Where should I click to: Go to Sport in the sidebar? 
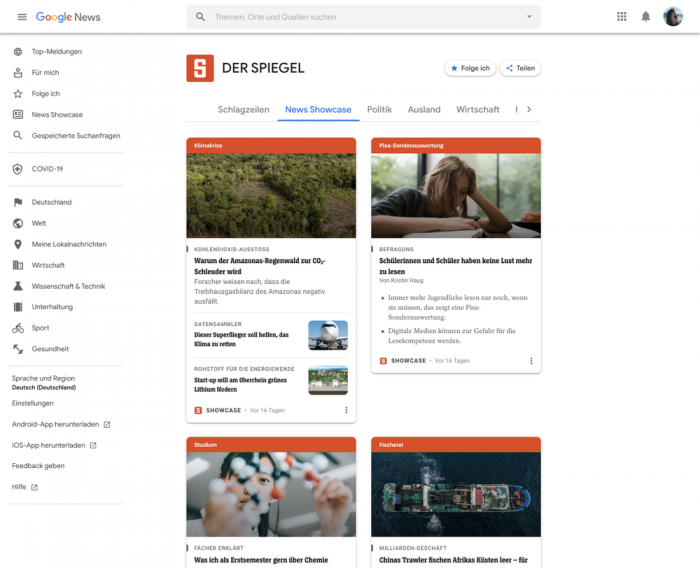(40, 328)
